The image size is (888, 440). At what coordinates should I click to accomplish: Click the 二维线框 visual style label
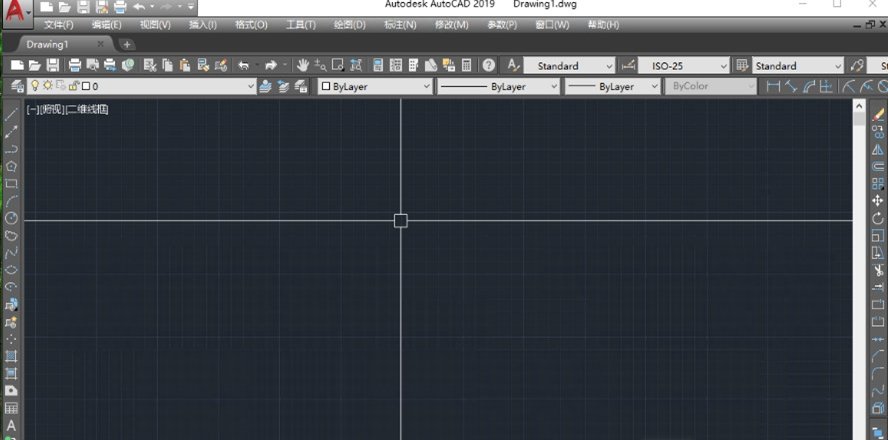(x=87, y=109)
